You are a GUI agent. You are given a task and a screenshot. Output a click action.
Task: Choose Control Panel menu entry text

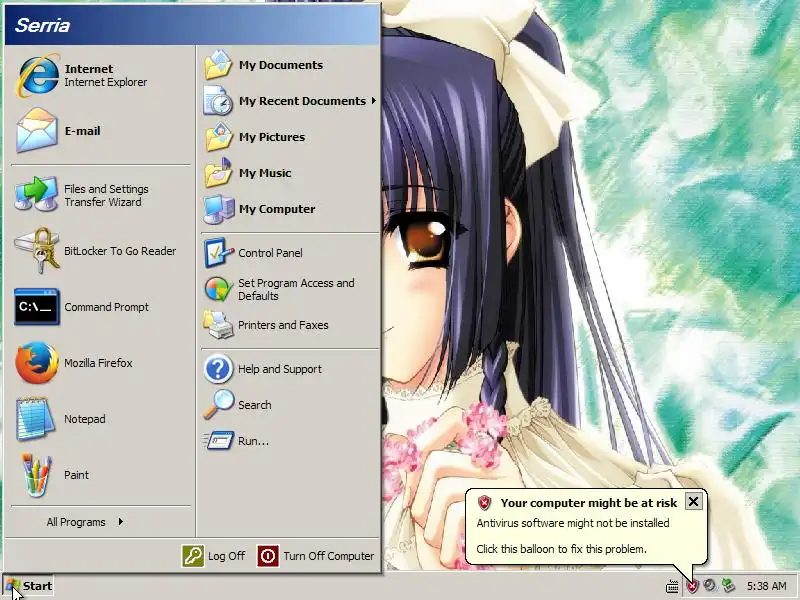270,253
